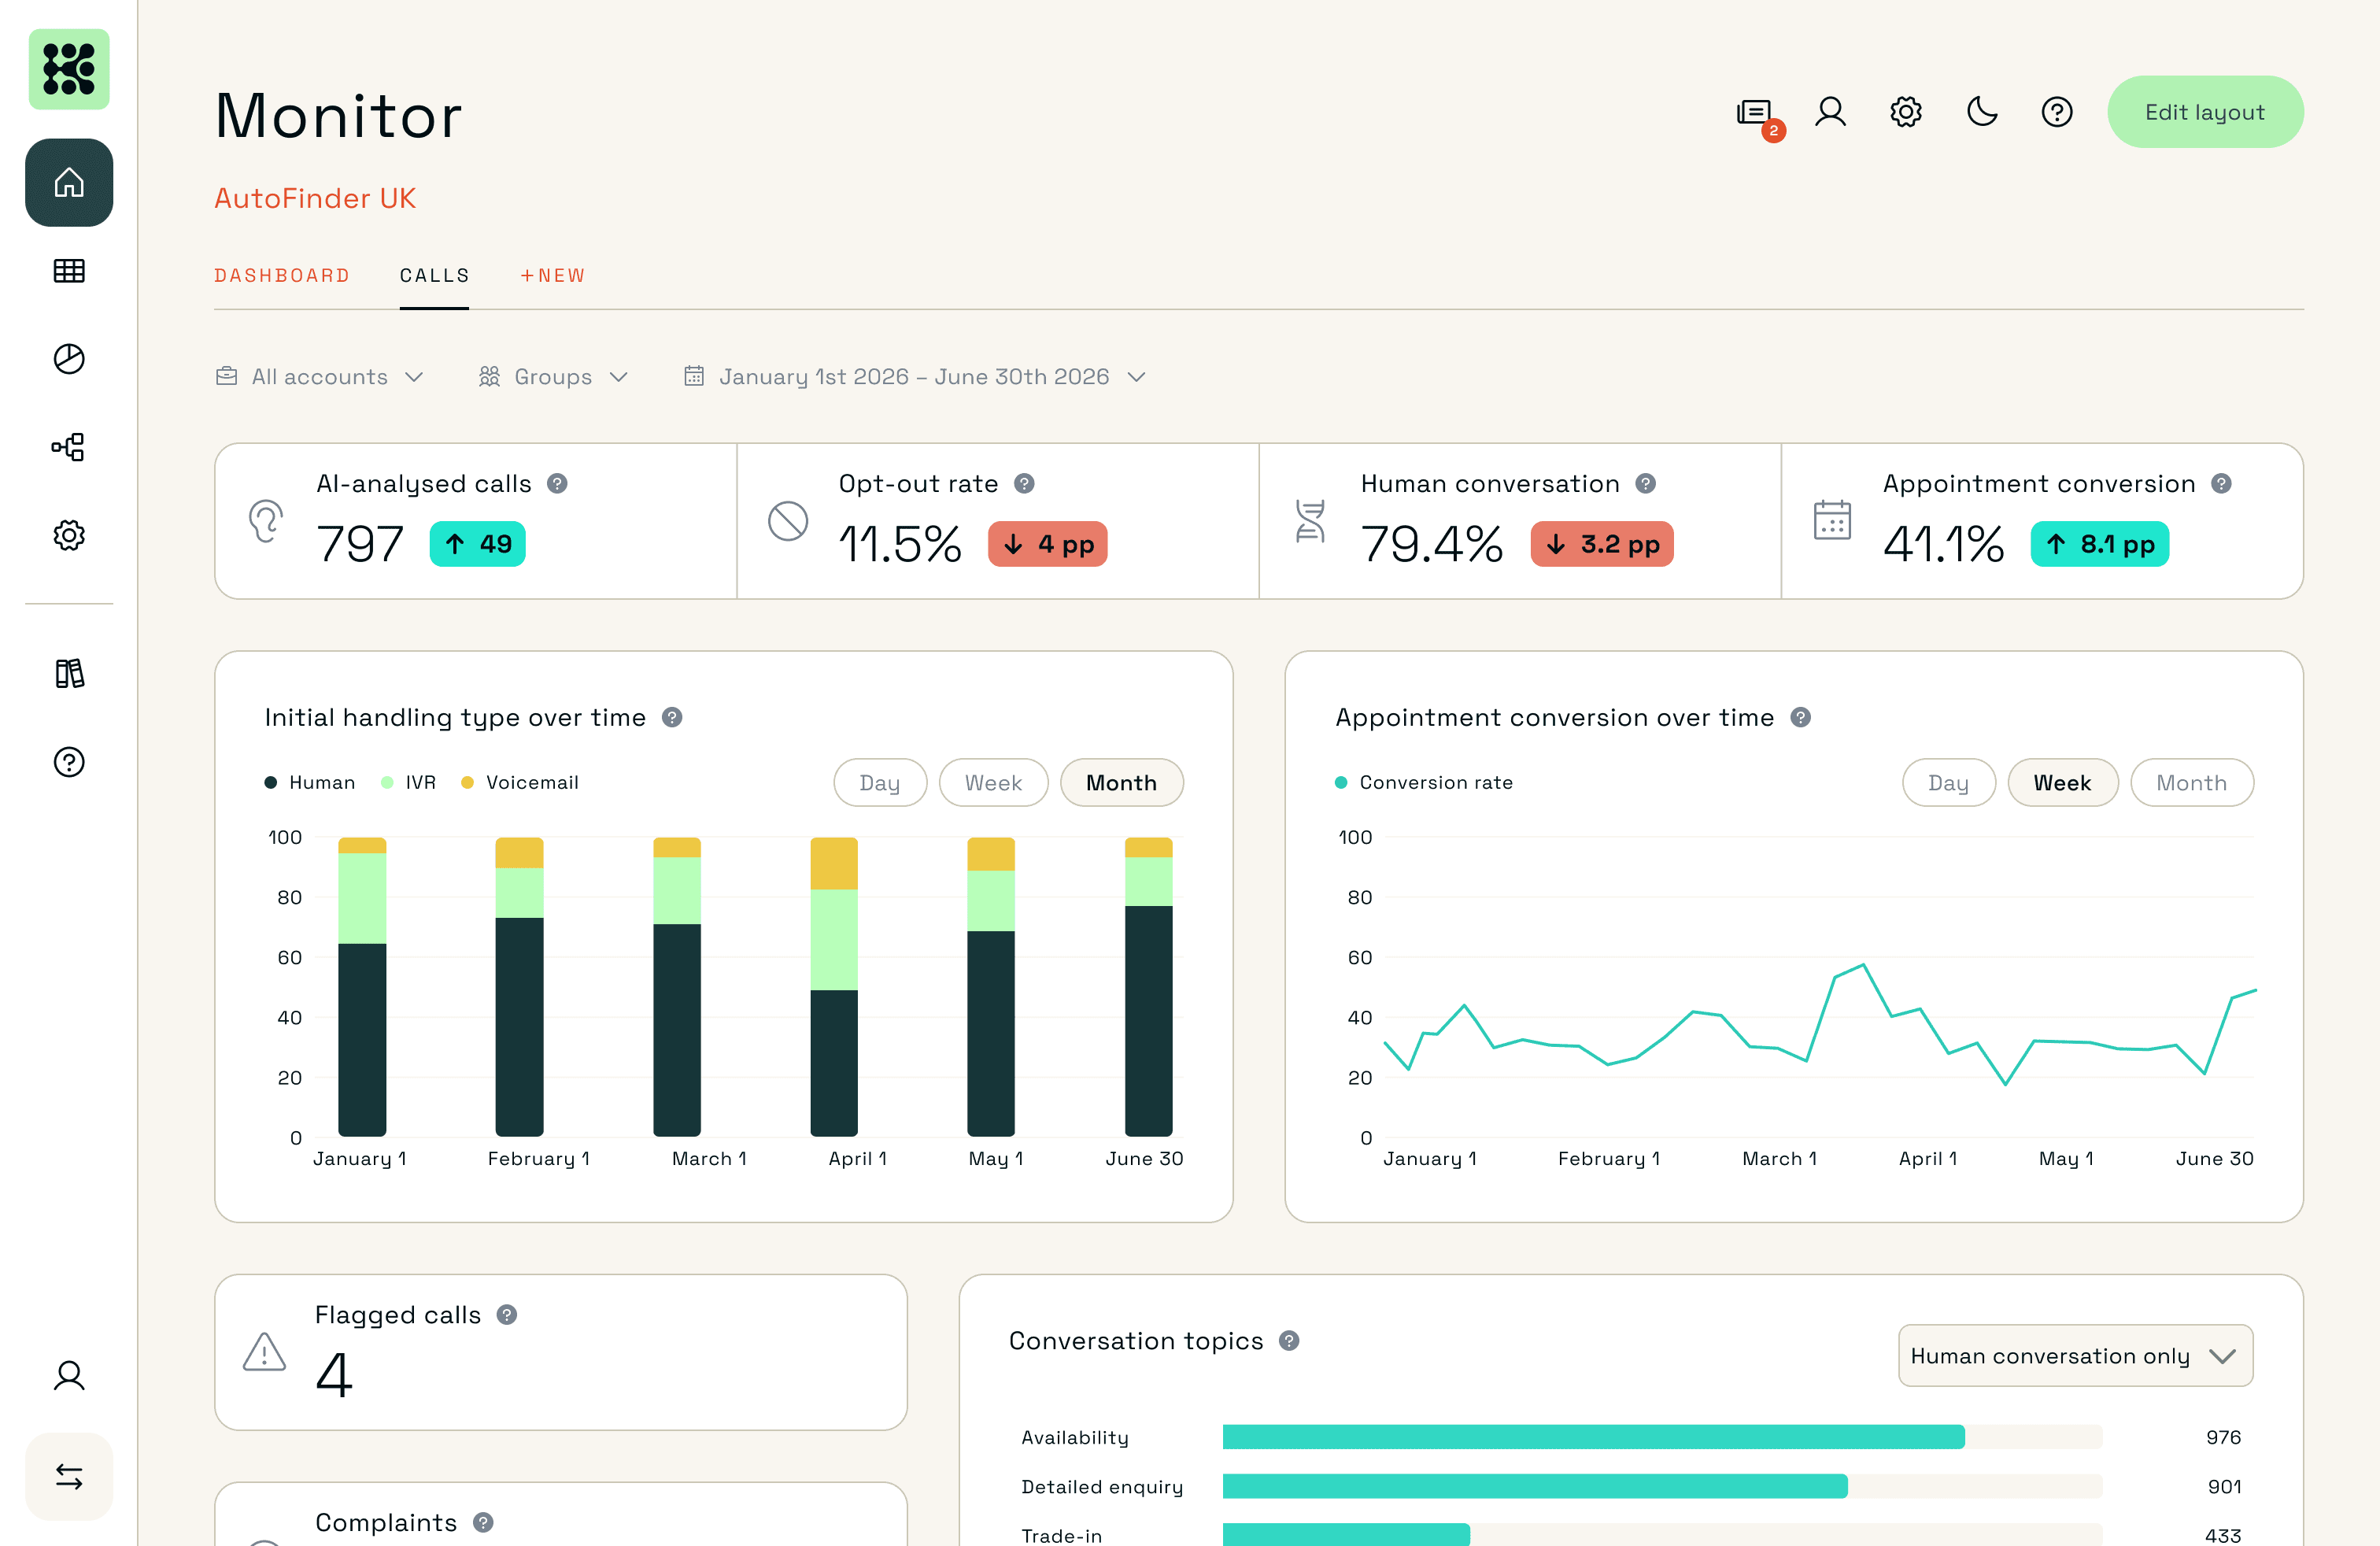Click info icon beside Appointment conversion over time
The height and width of the screenshot is (1546, 2380).
click(1801, 718)
